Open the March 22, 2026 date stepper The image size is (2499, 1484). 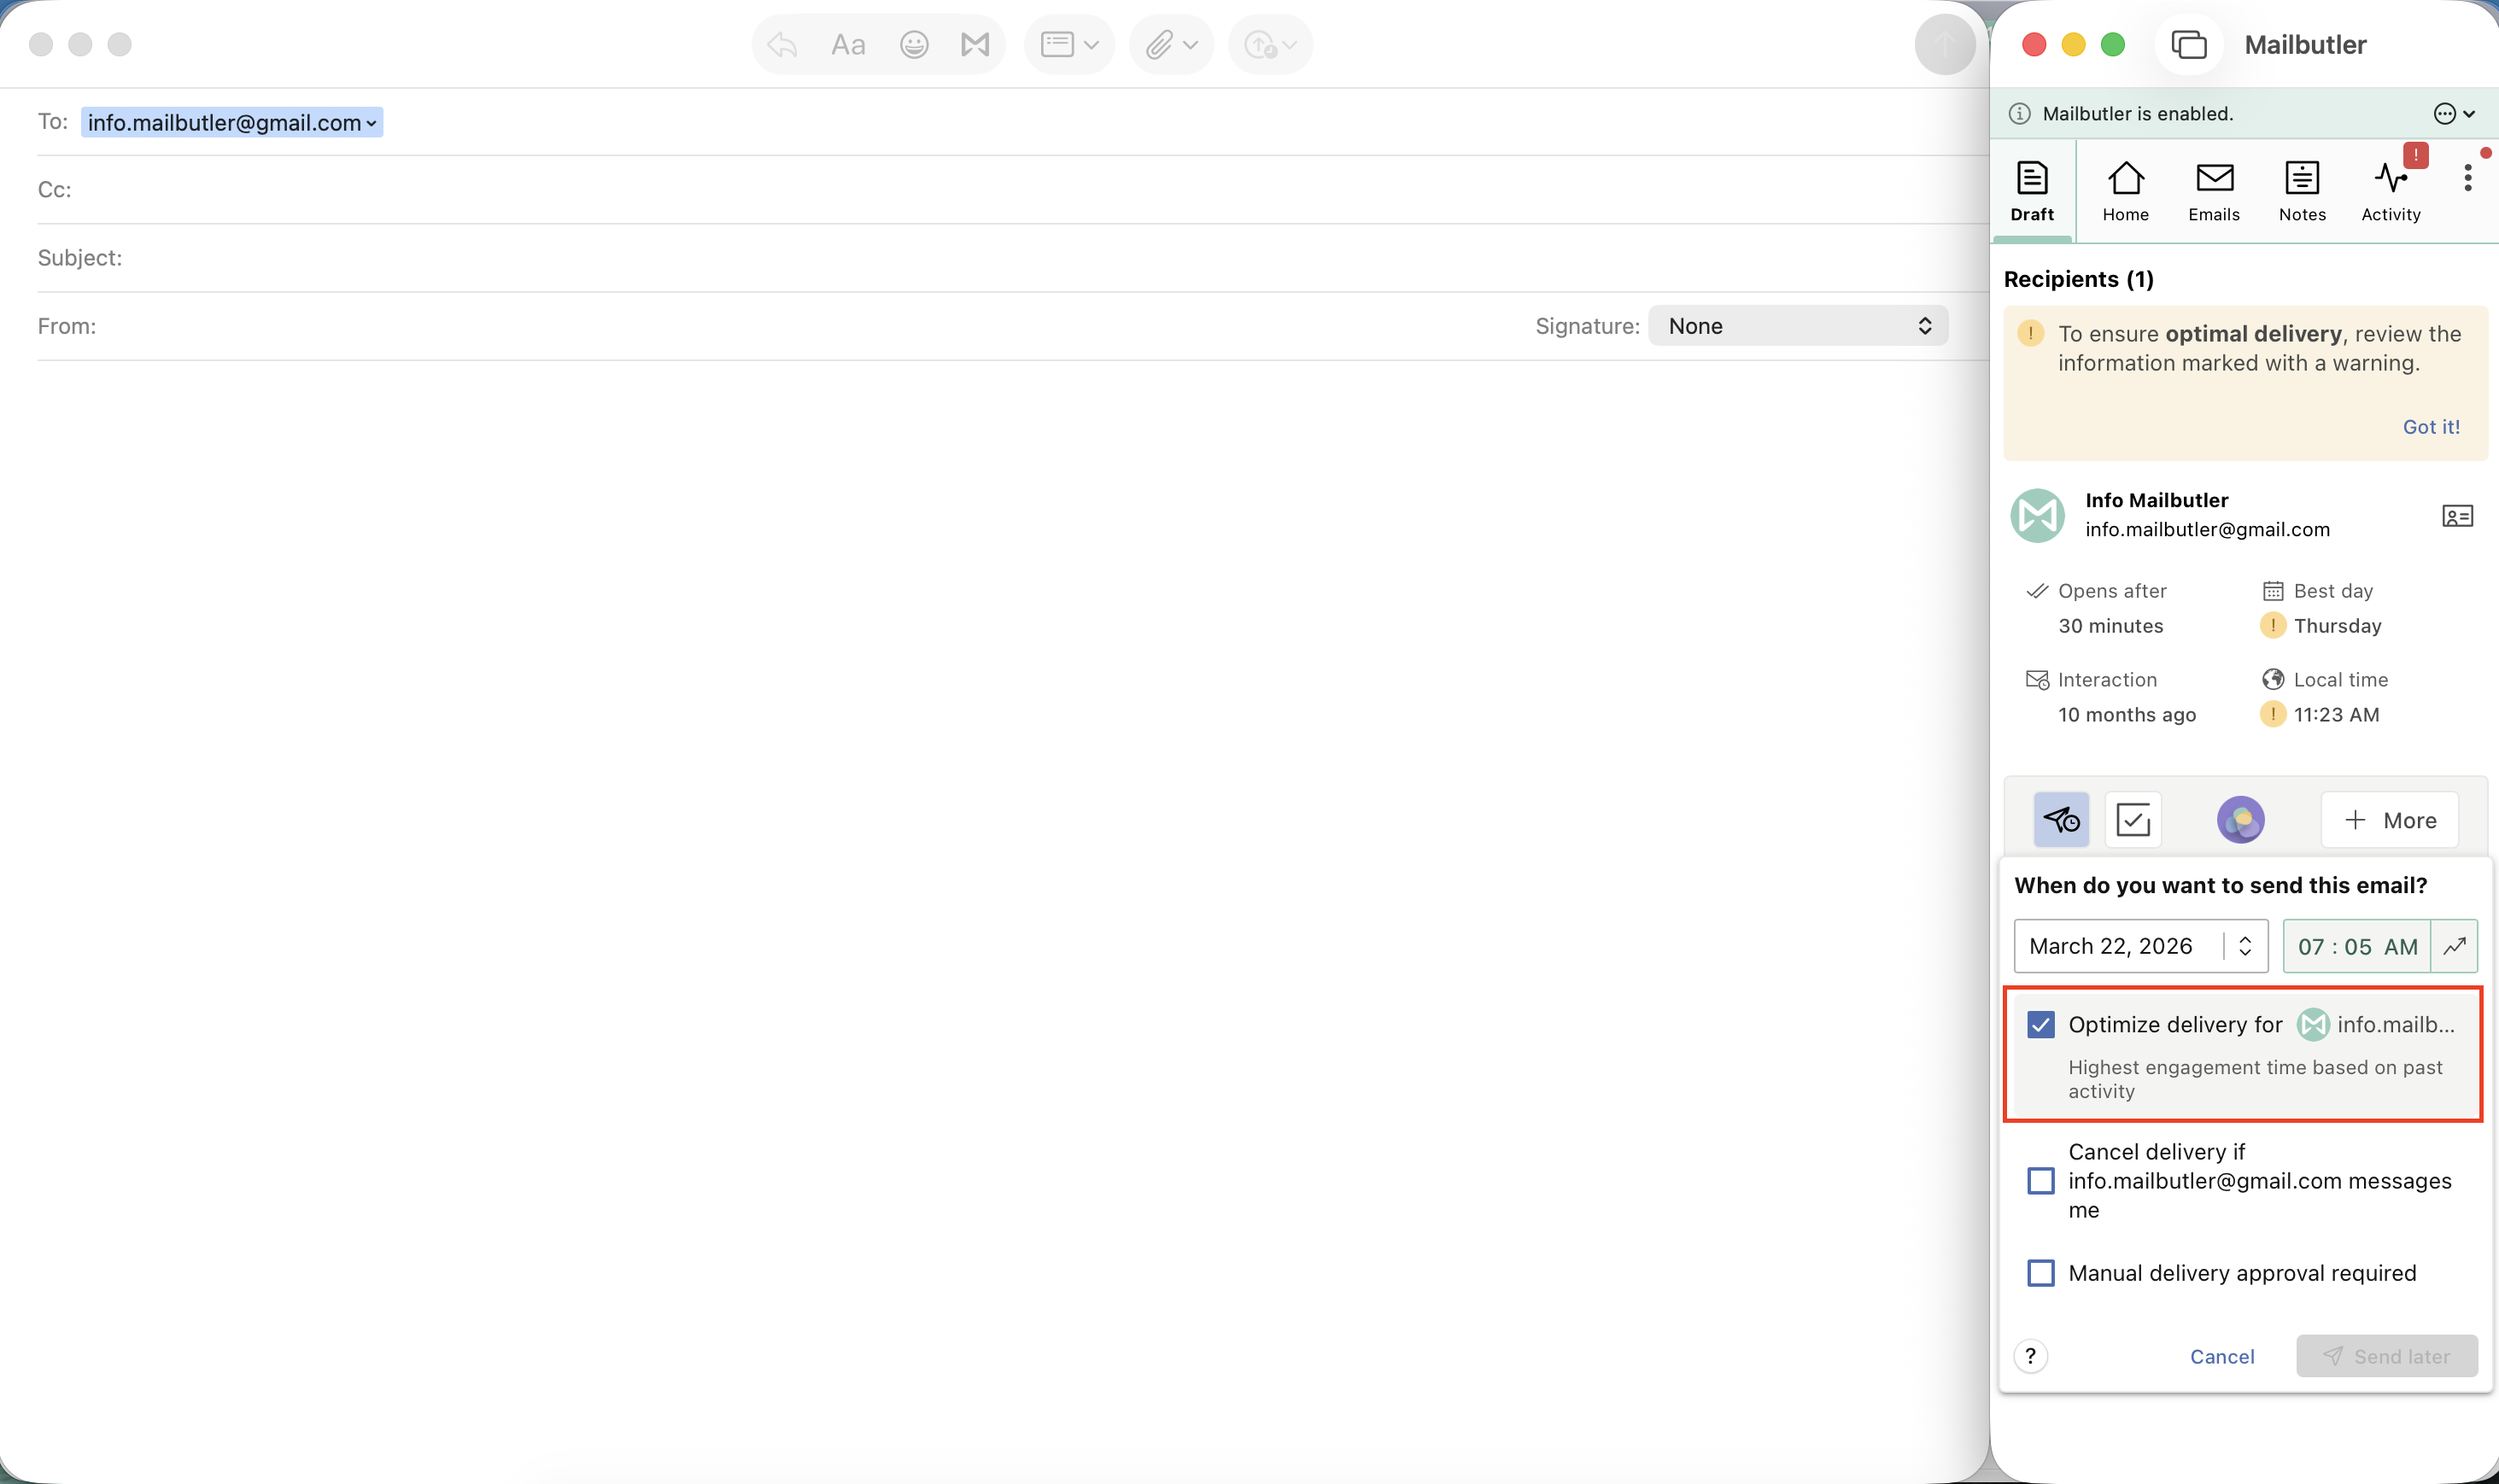(2245, 946)
